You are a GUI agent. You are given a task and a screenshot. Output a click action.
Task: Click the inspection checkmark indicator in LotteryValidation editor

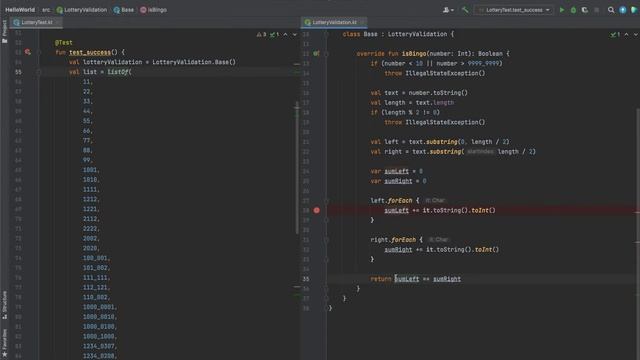[x=615, y=35]
